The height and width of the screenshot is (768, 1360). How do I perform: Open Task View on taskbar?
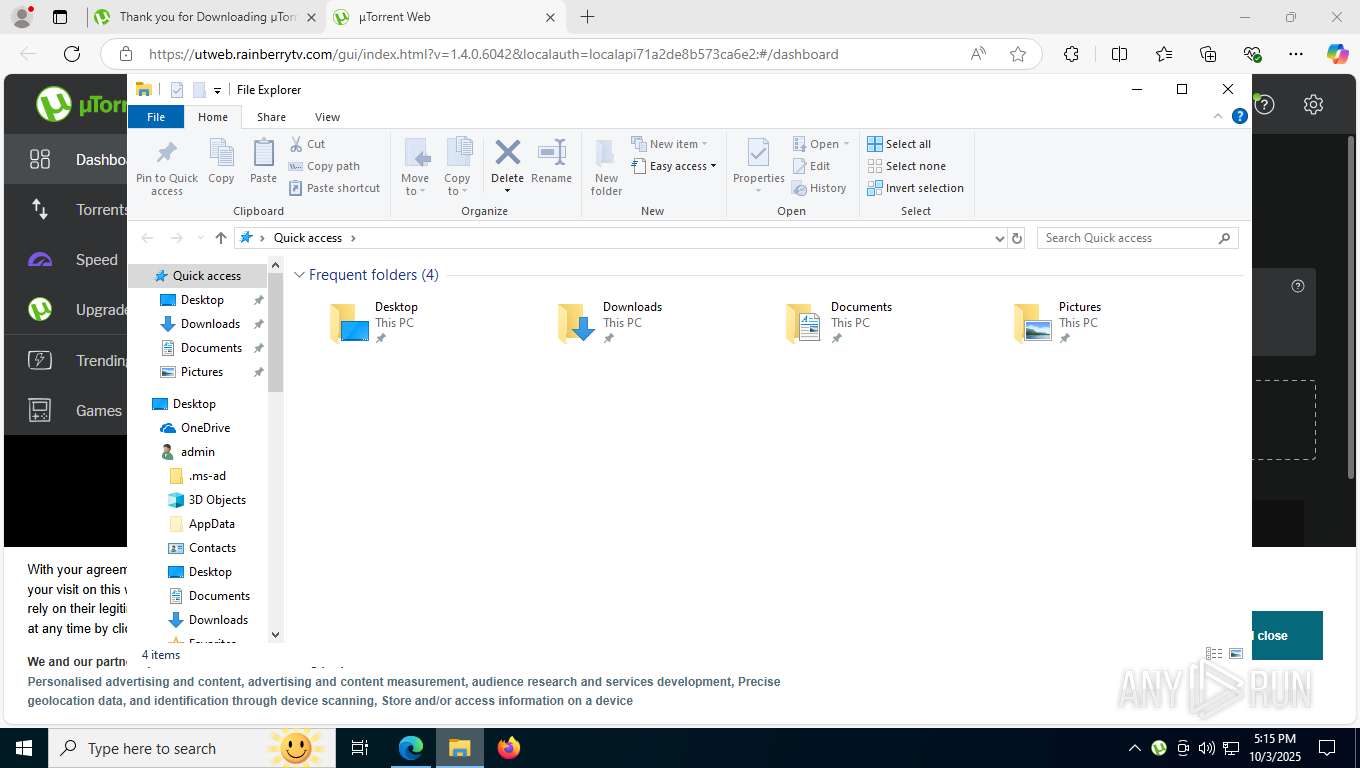[360, 748]
